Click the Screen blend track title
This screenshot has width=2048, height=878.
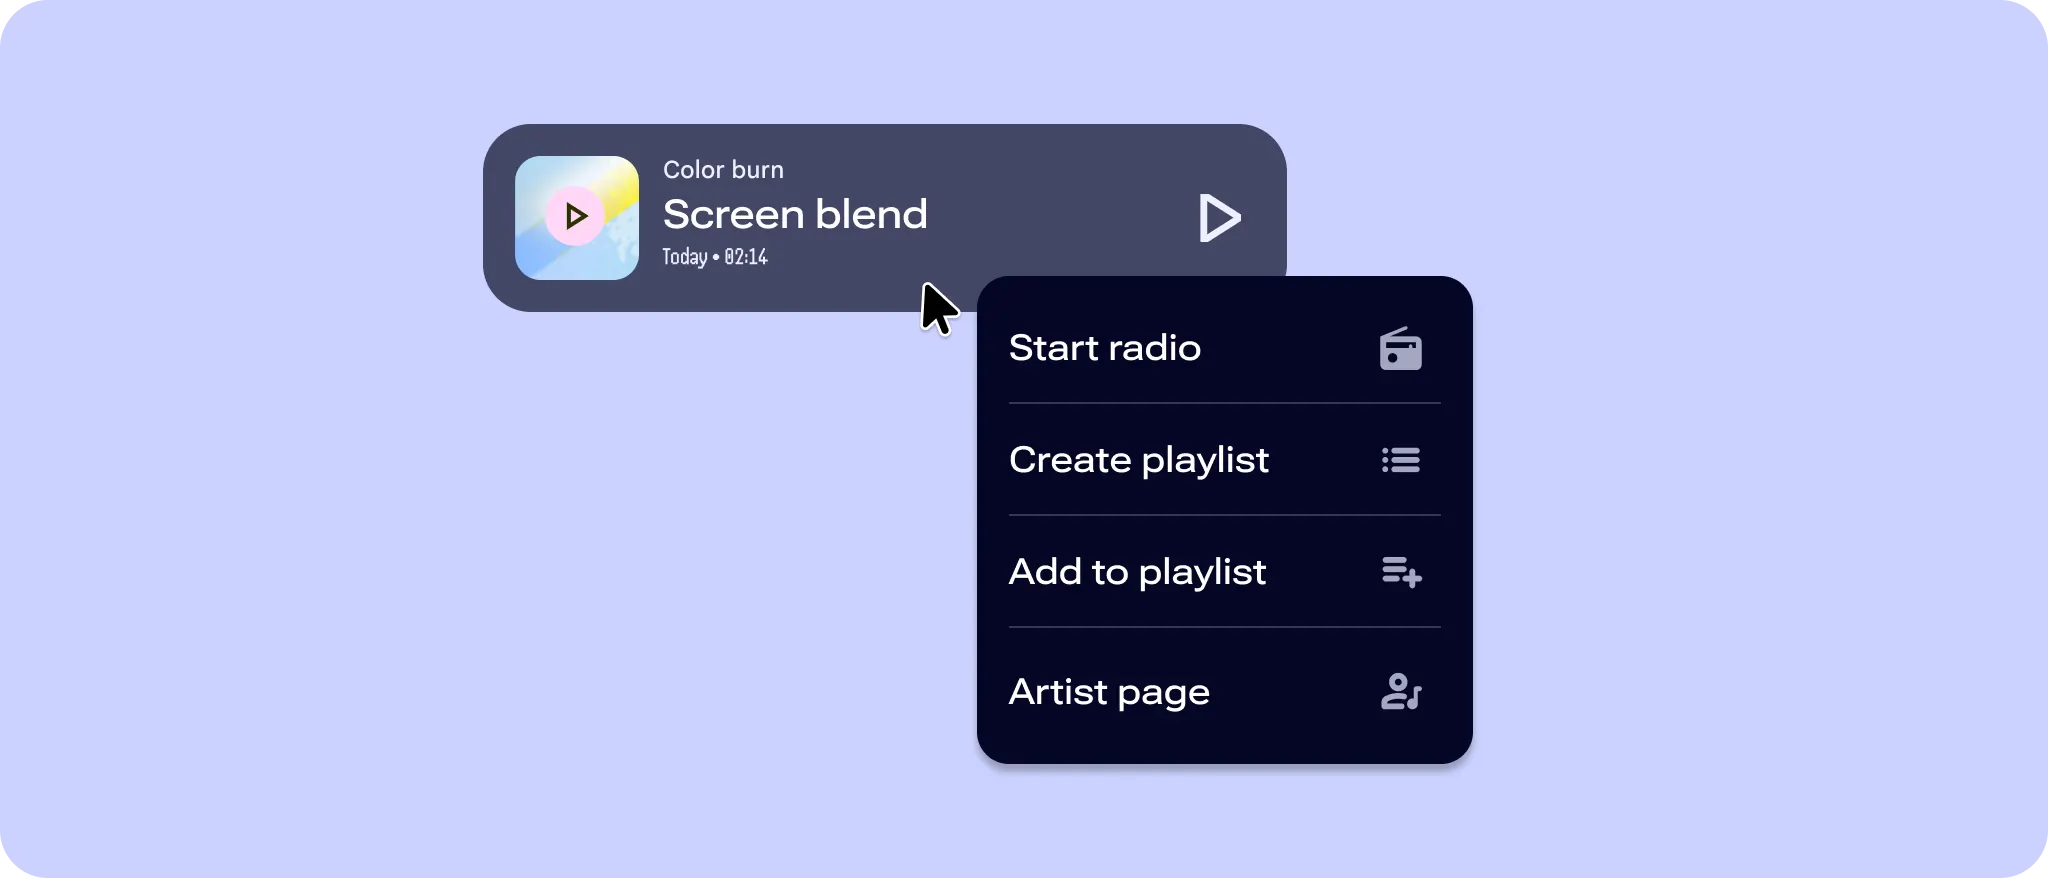[x=795, y=214]
